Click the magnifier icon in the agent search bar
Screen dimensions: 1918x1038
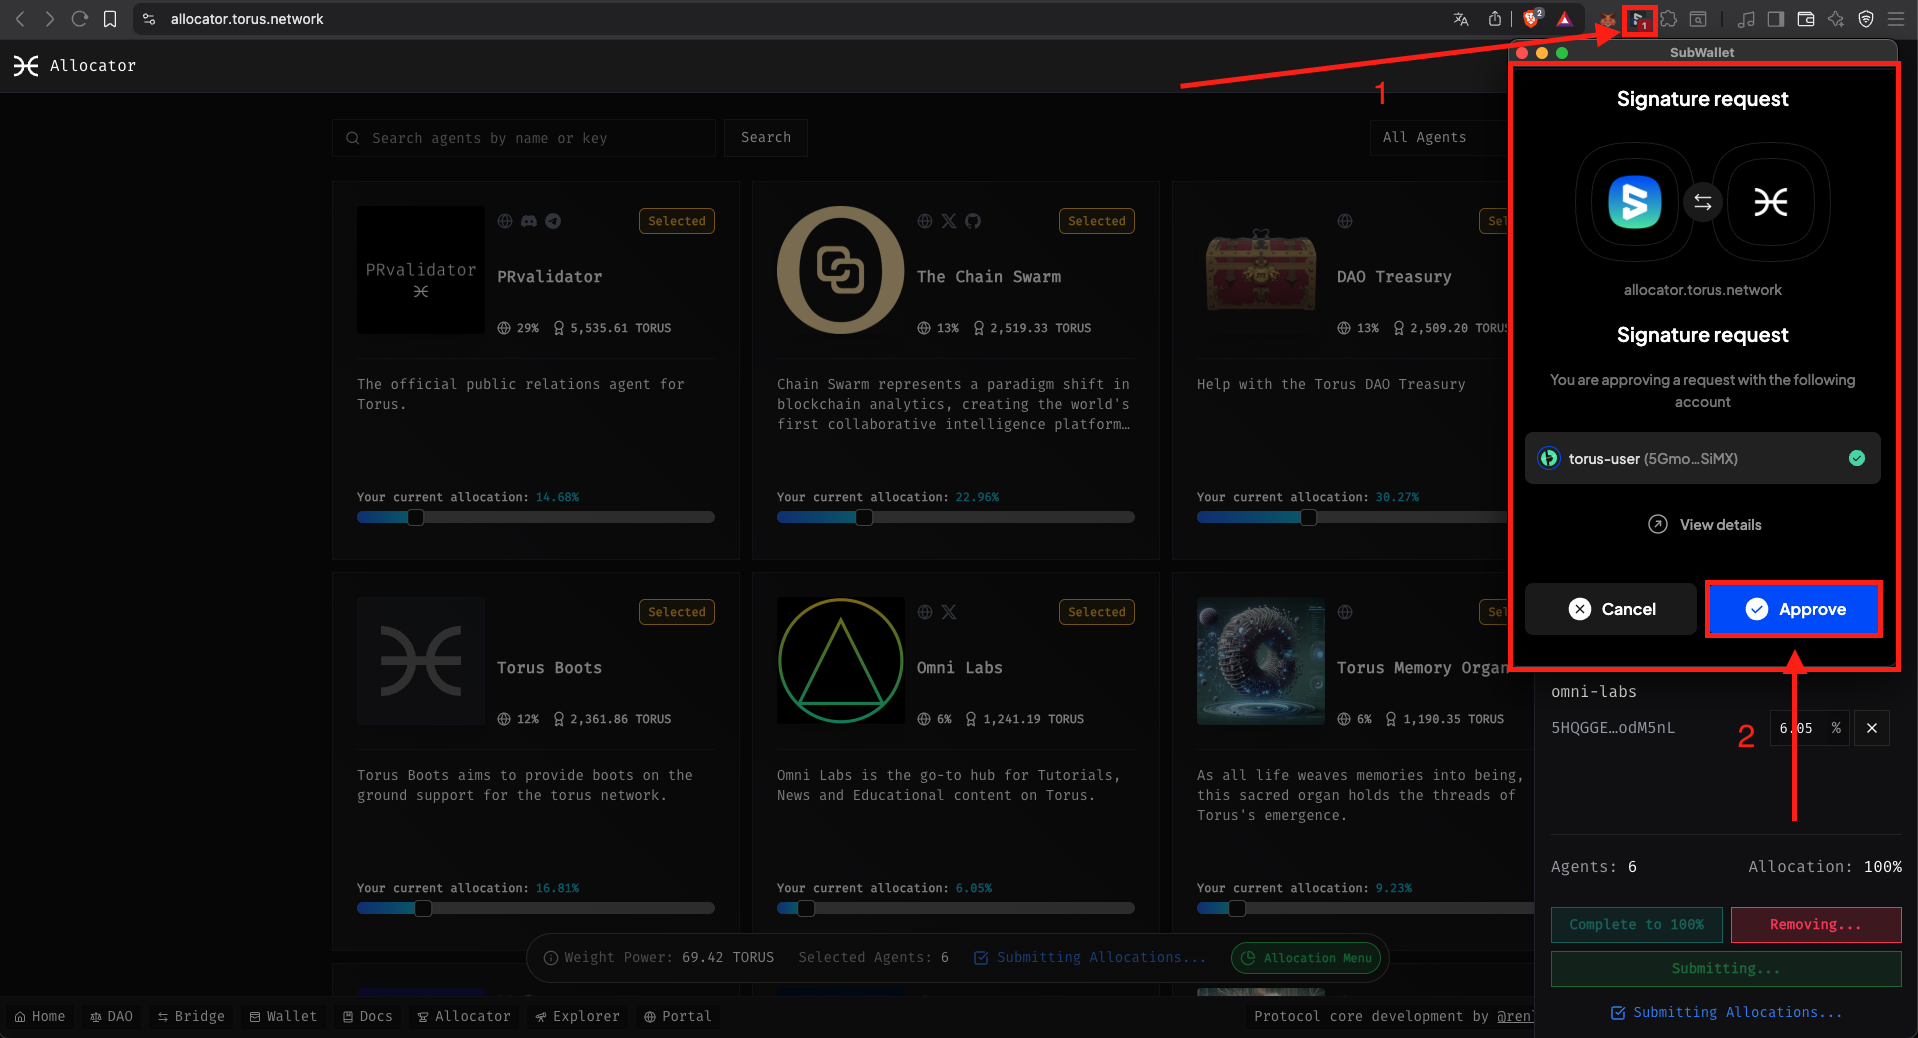(x=353, y=137)
